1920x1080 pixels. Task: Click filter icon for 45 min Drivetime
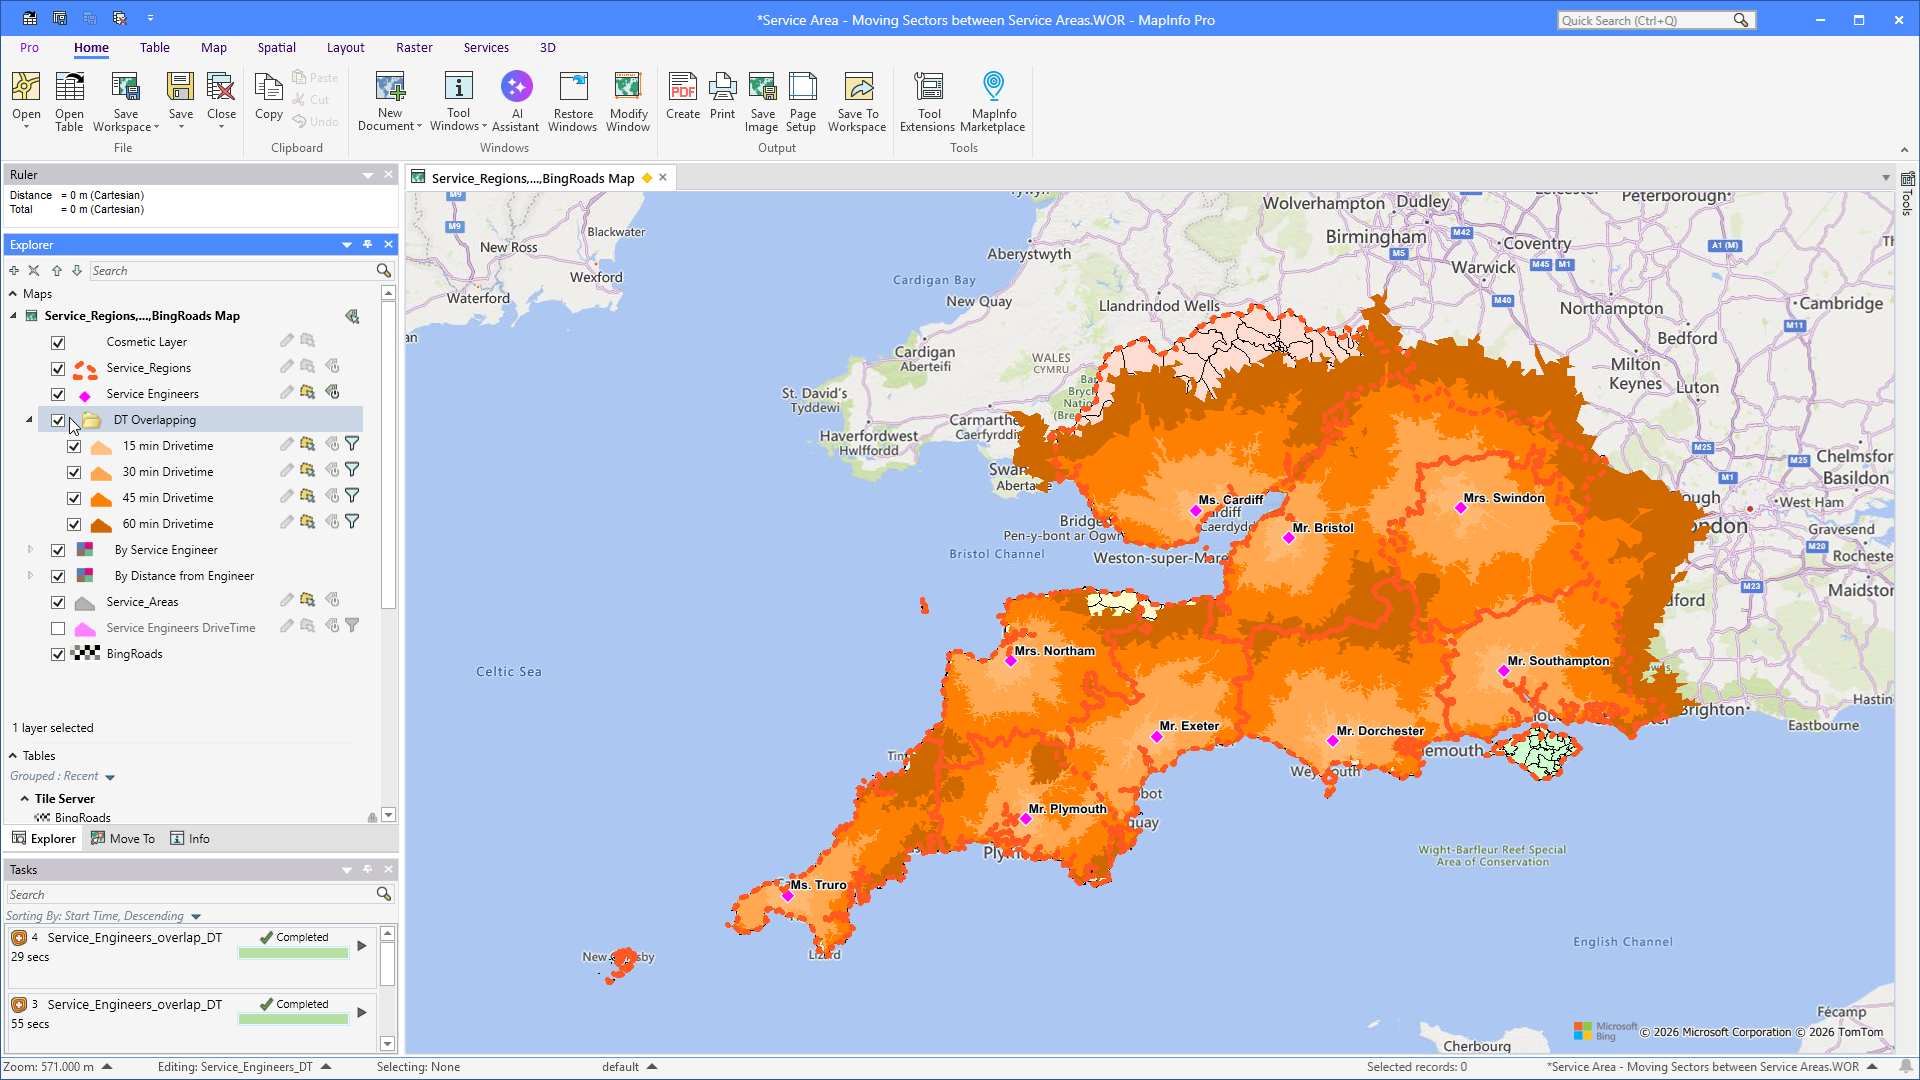coord(352,496)
